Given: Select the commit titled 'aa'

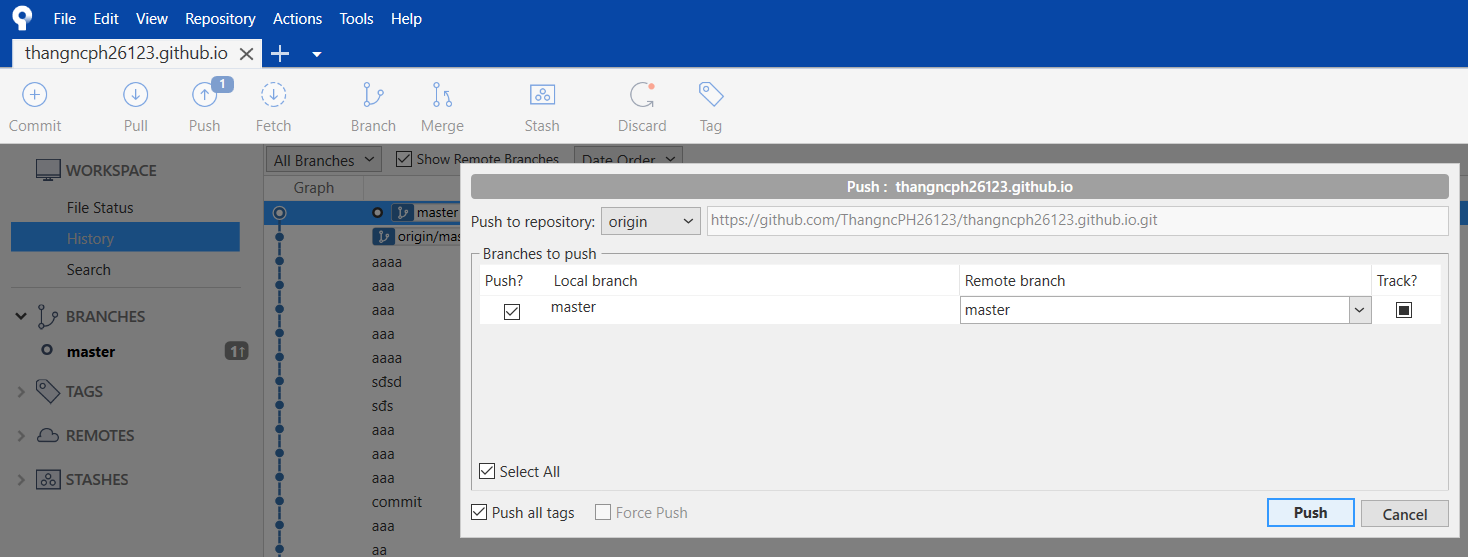Looking at the screenshot, I should [379, 549].
